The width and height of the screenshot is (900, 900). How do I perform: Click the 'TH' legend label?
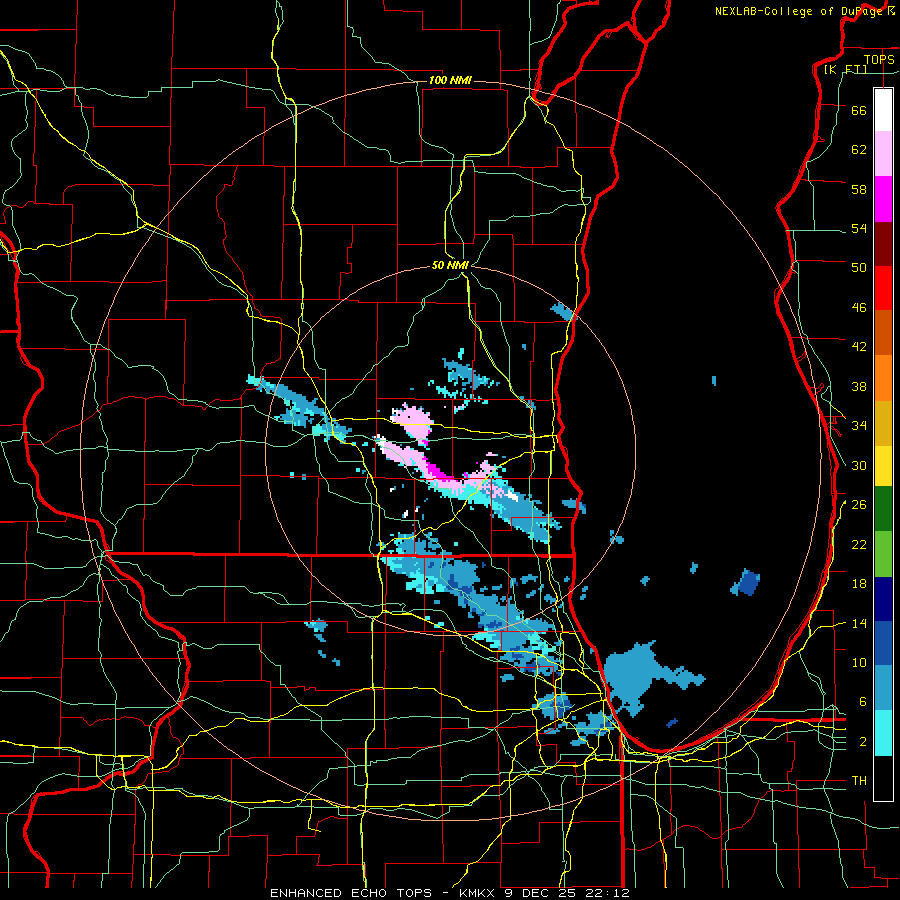pyautogui.click(x=859, y=781)
